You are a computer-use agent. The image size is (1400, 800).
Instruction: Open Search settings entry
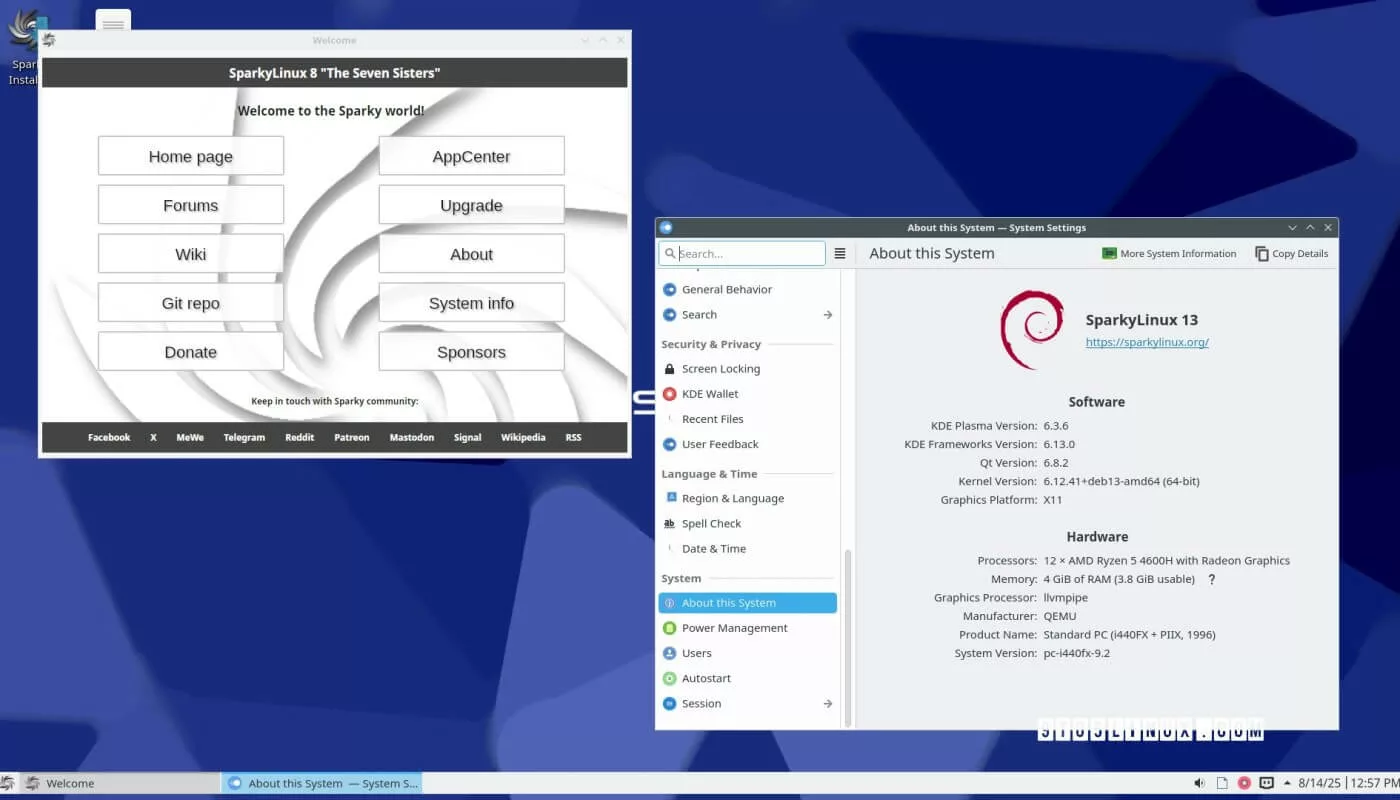tap(748, 315)
